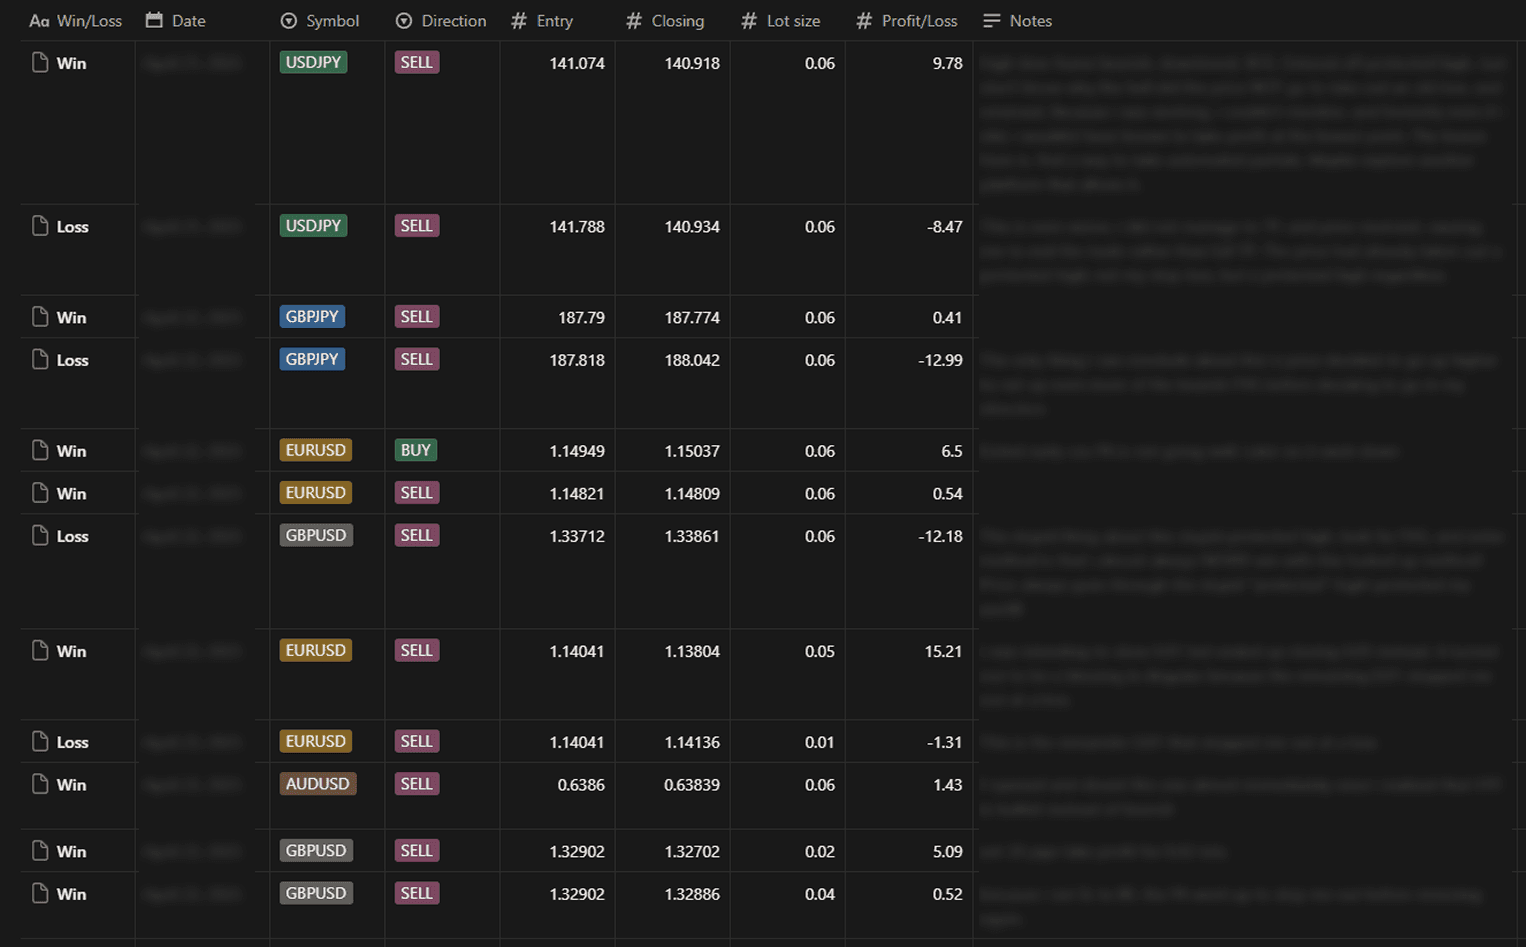Viewport: 1526px width, 947px height.
Task: Click the page icon of the USDJPY loss row
Action: click(40, 226)
